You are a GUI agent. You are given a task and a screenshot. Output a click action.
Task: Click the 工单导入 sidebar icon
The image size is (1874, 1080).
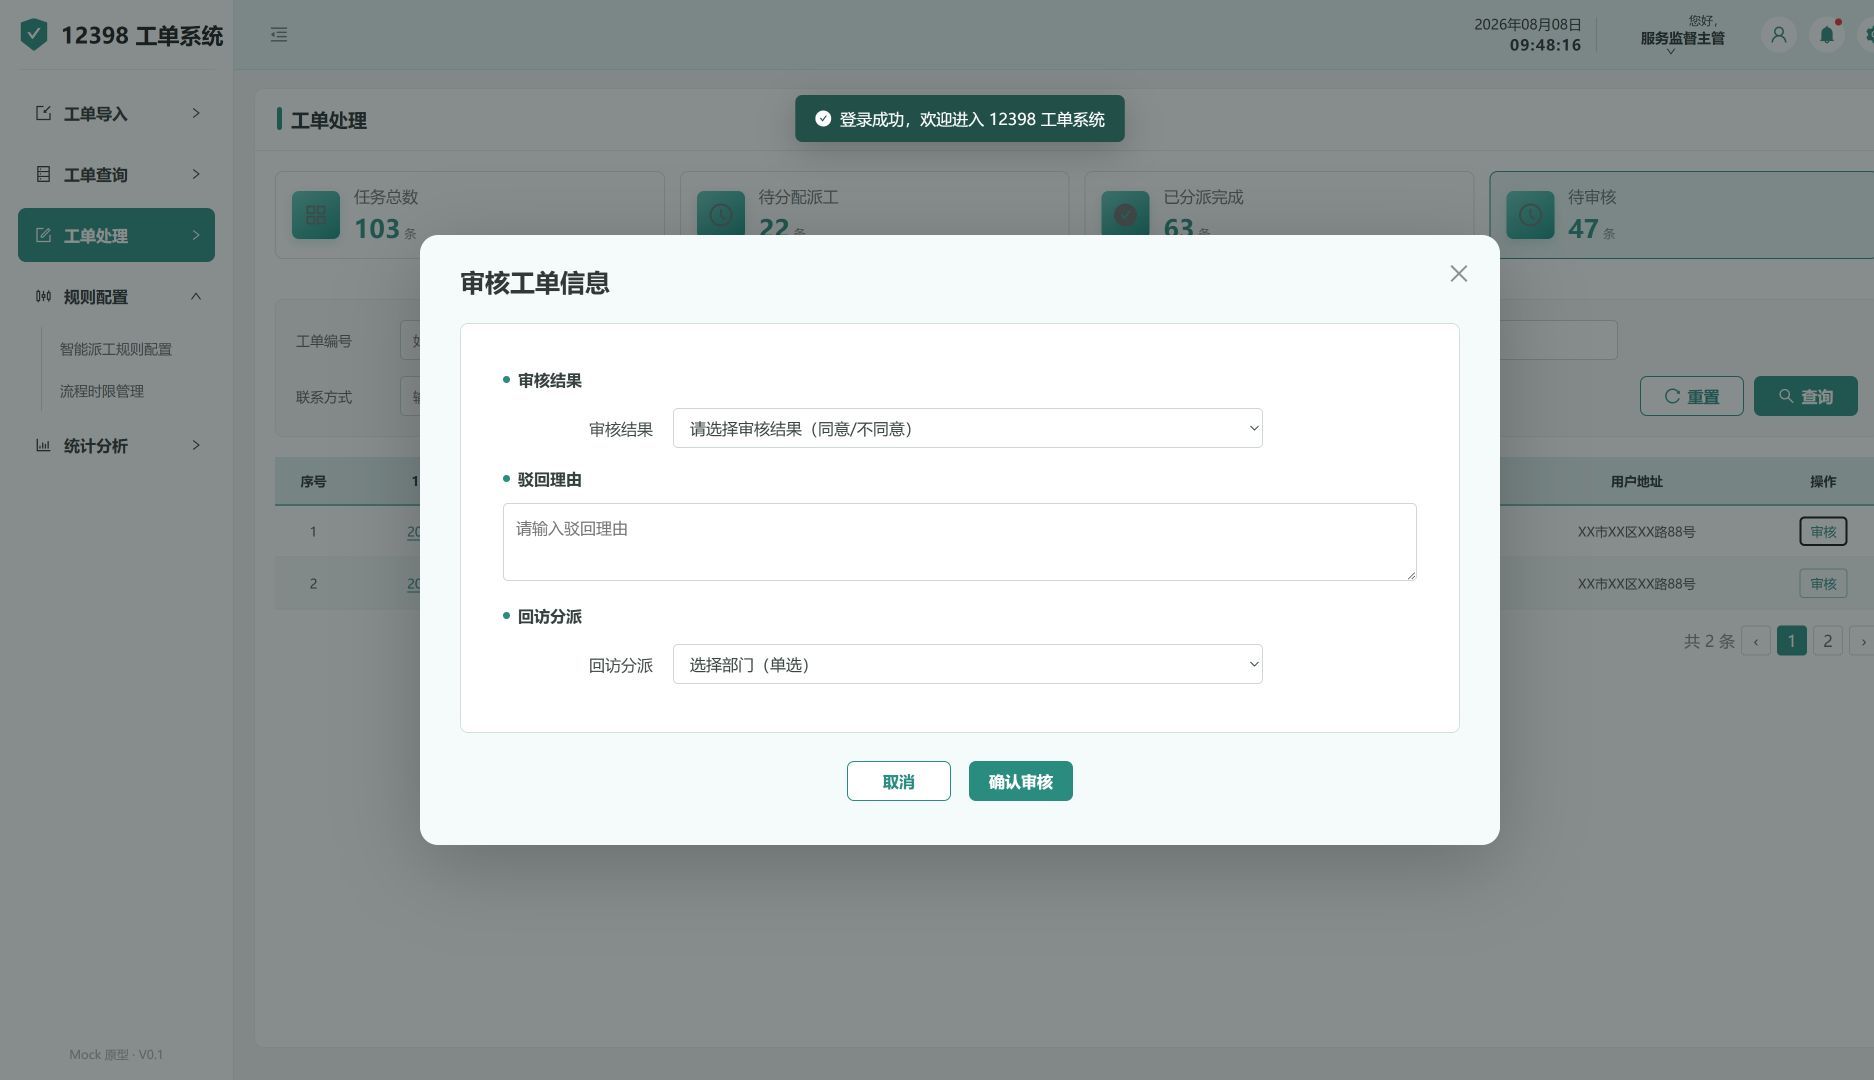tap(43, 113)
